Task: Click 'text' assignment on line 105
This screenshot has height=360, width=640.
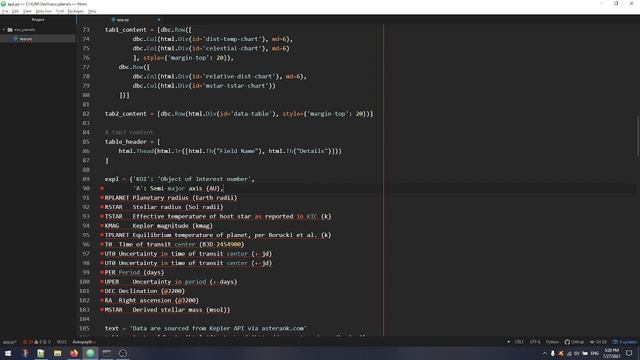Action: (111, 328)
